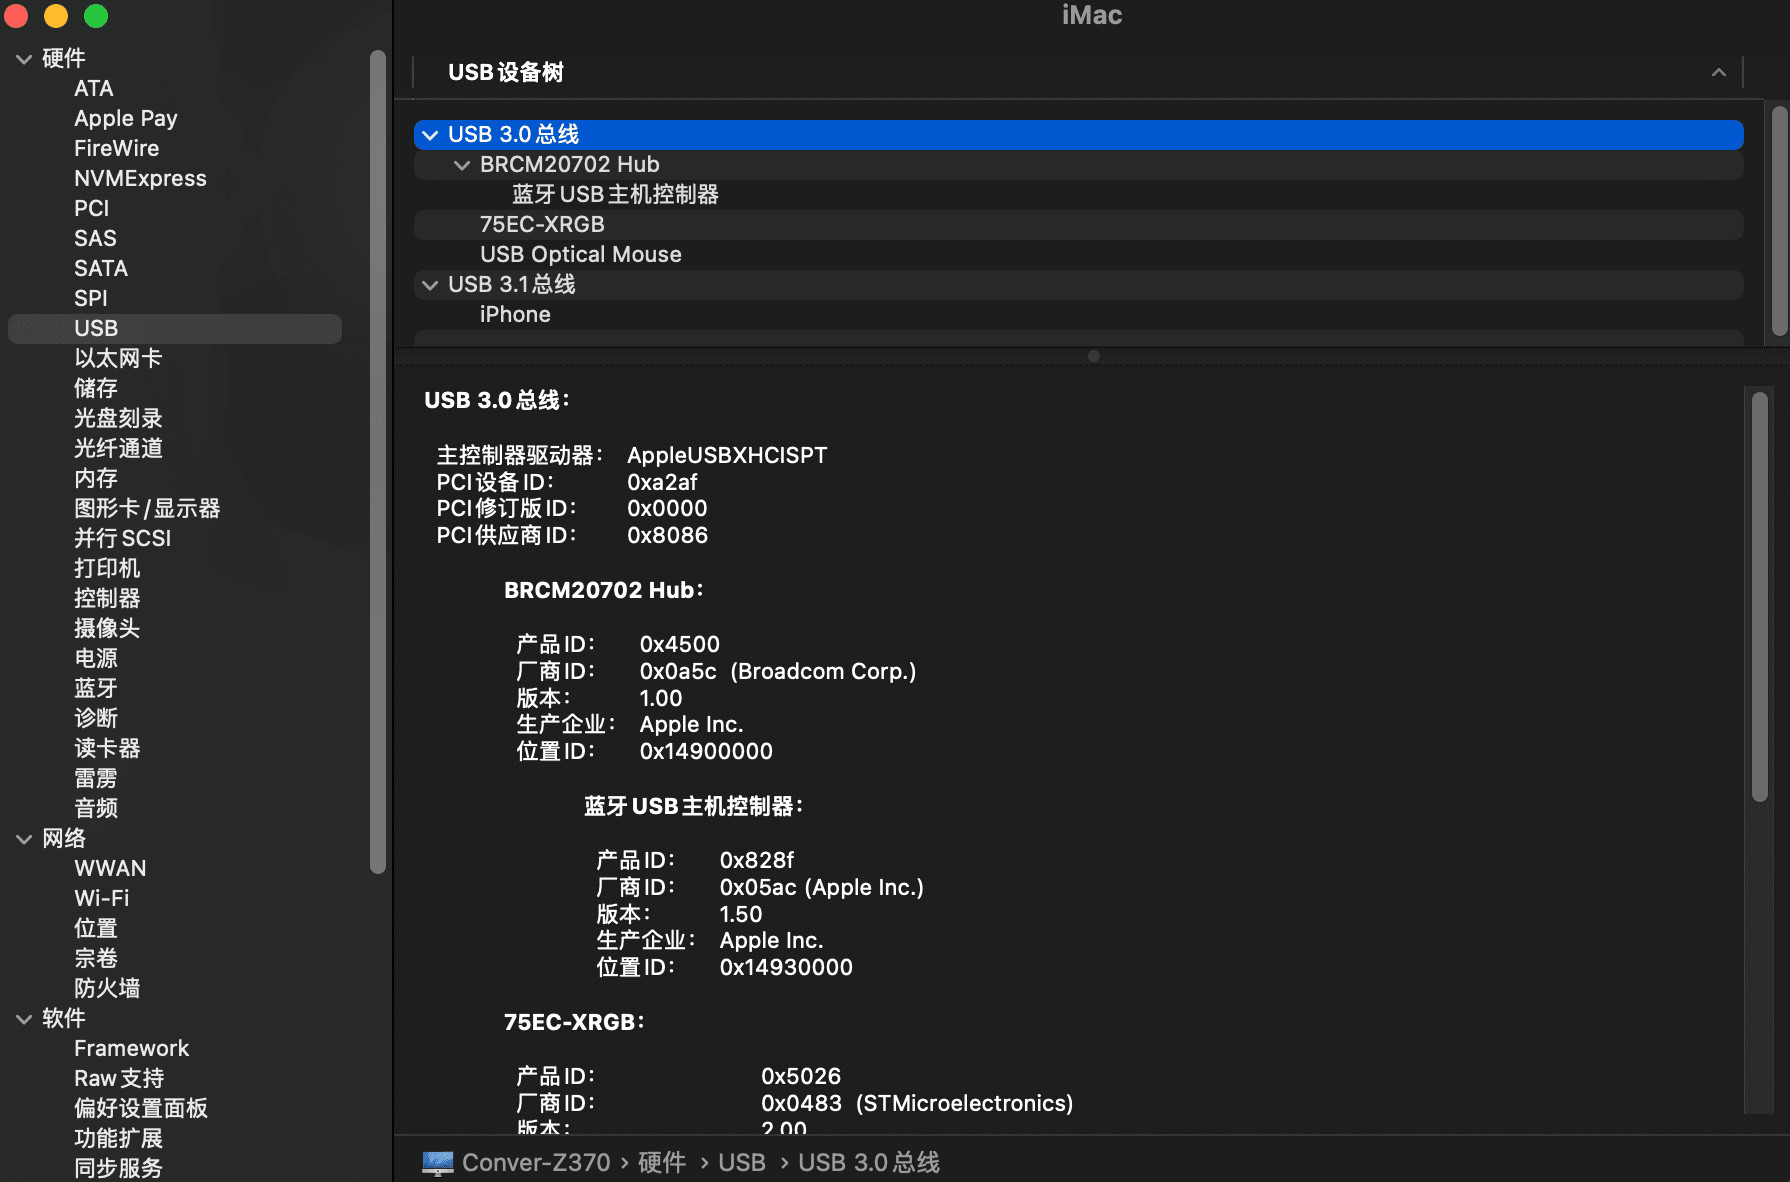Select 位置 under 网络
1790x1182 pixels.
tap(96, 928)
